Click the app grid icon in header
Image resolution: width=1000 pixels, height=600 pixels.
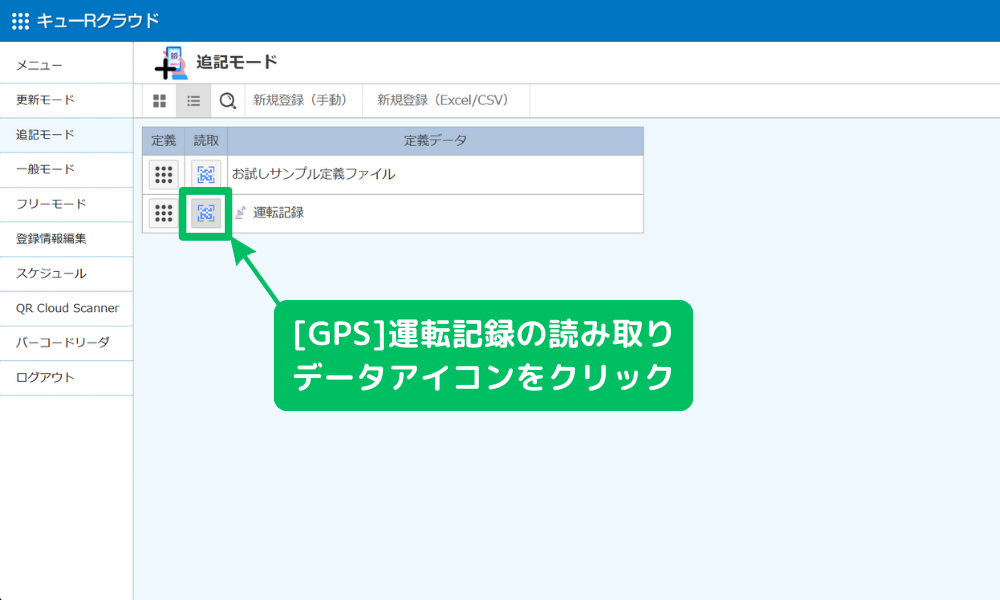pos(20,21)
